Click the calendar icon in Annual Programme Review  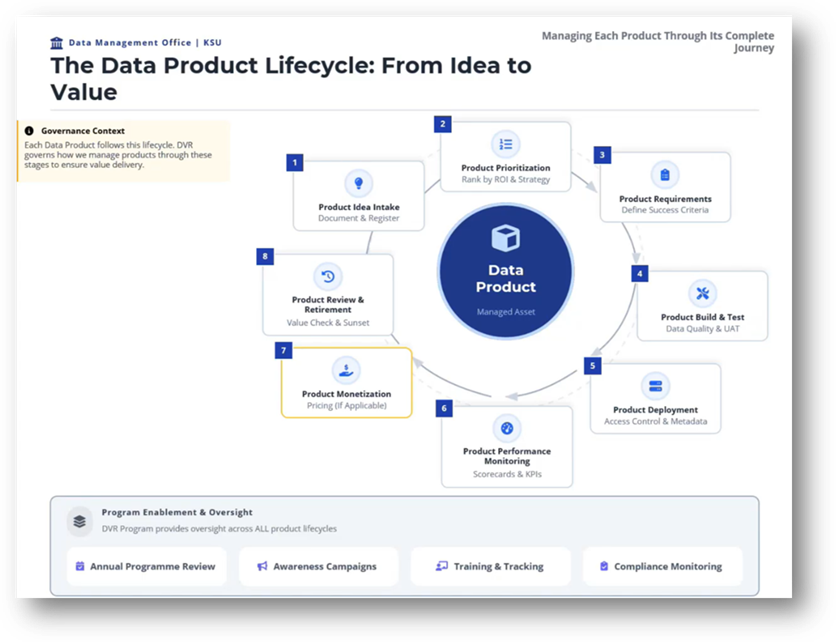80,566
